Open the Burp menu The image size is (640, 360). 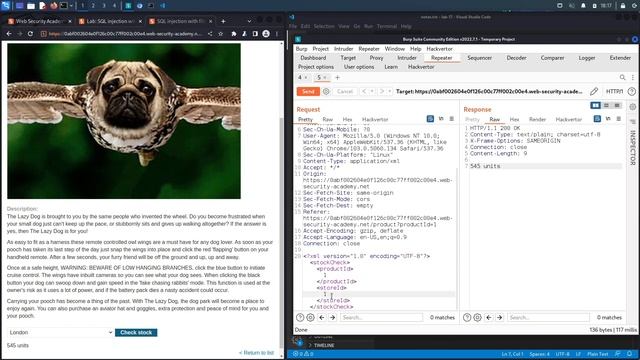(302, 49)
